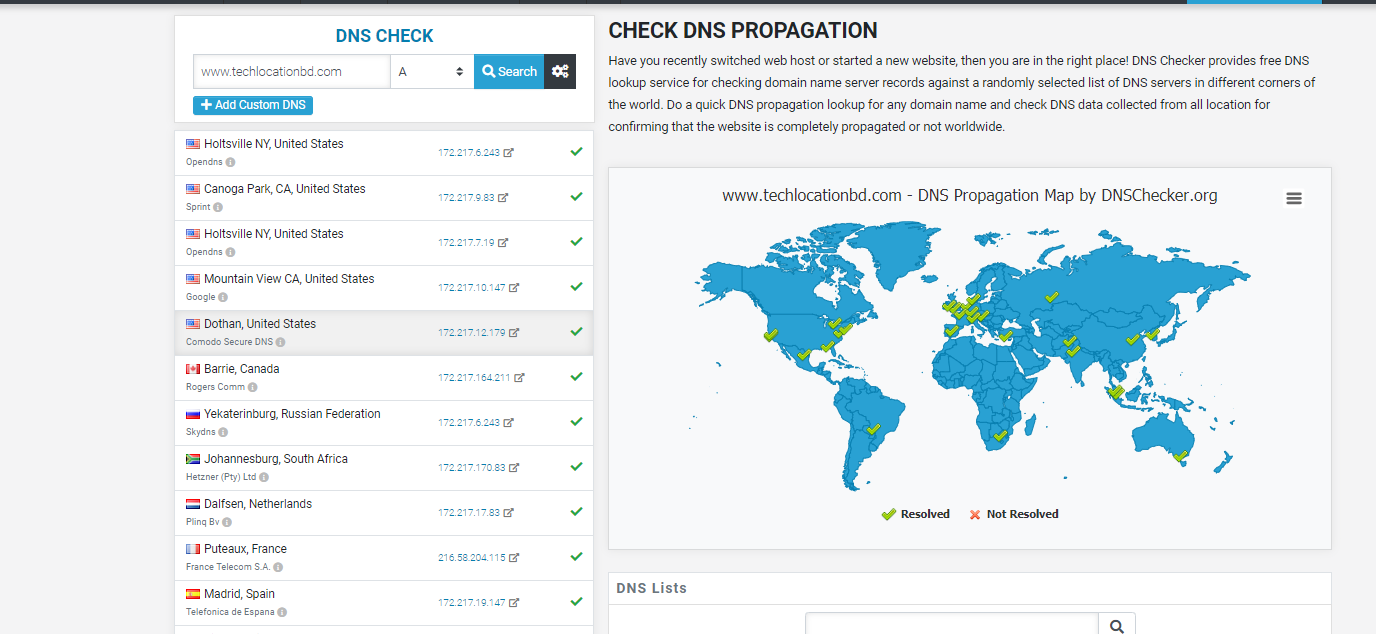Click the info icon next to Sprint
Screen dimensions: 1376x634
(x=218, y=207)
